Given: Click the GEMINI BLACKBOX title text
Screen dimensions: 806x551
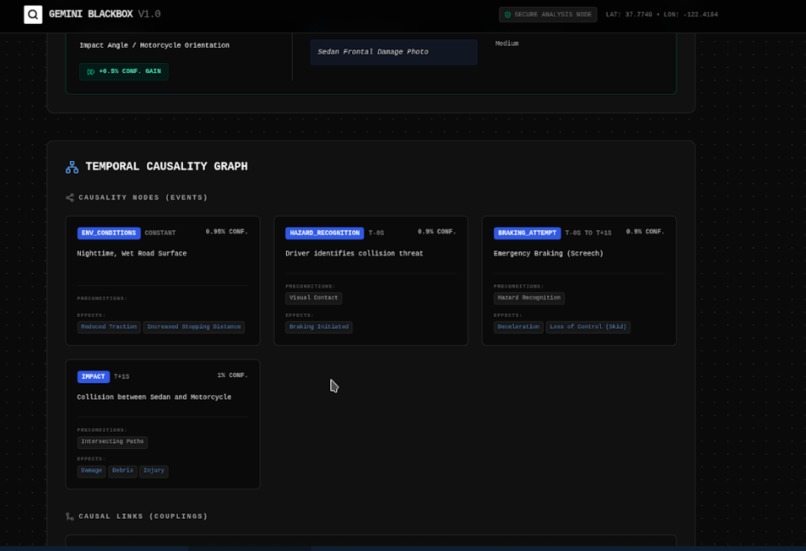Looking at the screenshot, I should 90,14.
